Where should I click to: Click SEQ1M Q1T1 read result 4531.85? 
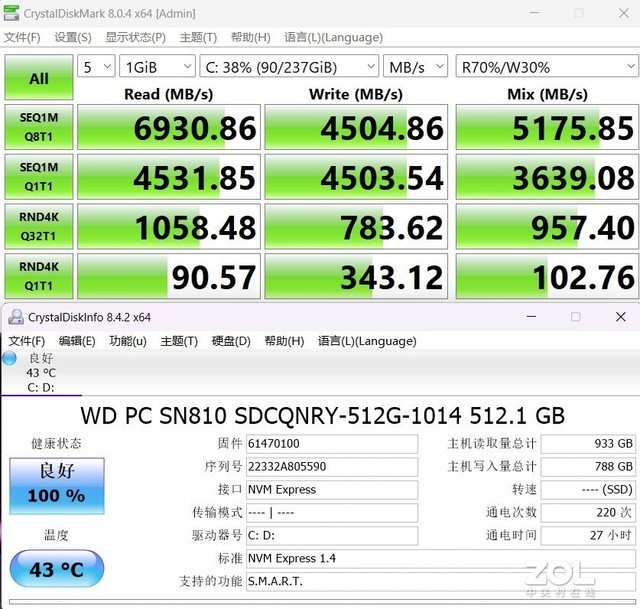169,177
